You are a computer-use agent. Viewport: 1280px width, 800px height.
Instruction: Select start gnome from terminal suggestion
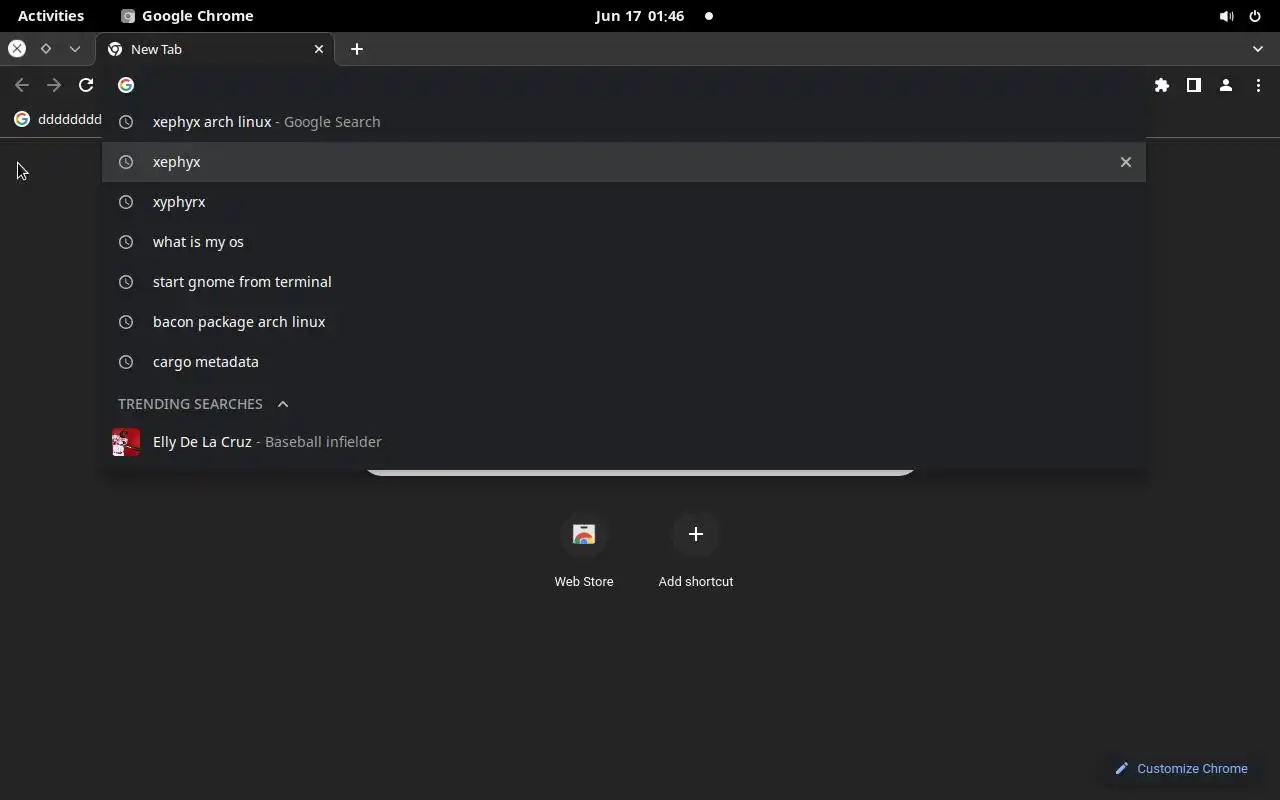pyautogui.click(x=624, y=282)
